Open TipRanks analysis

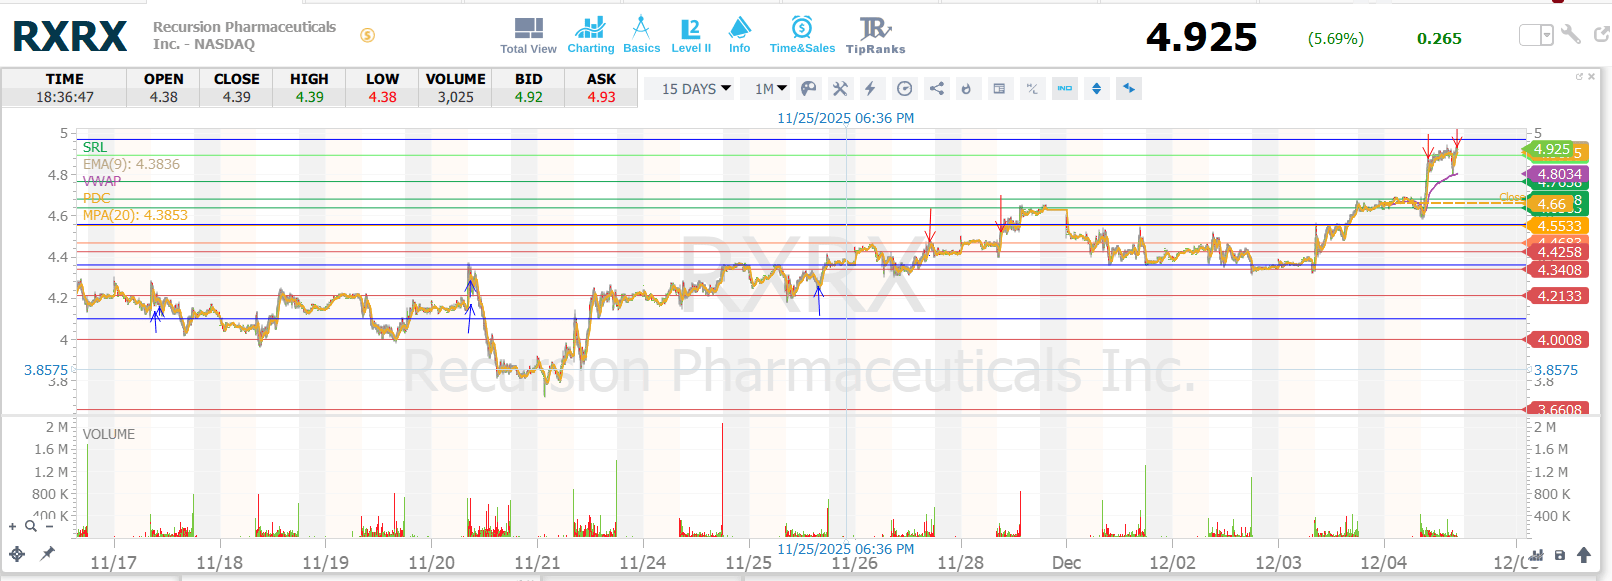click(x=875, y=35)
